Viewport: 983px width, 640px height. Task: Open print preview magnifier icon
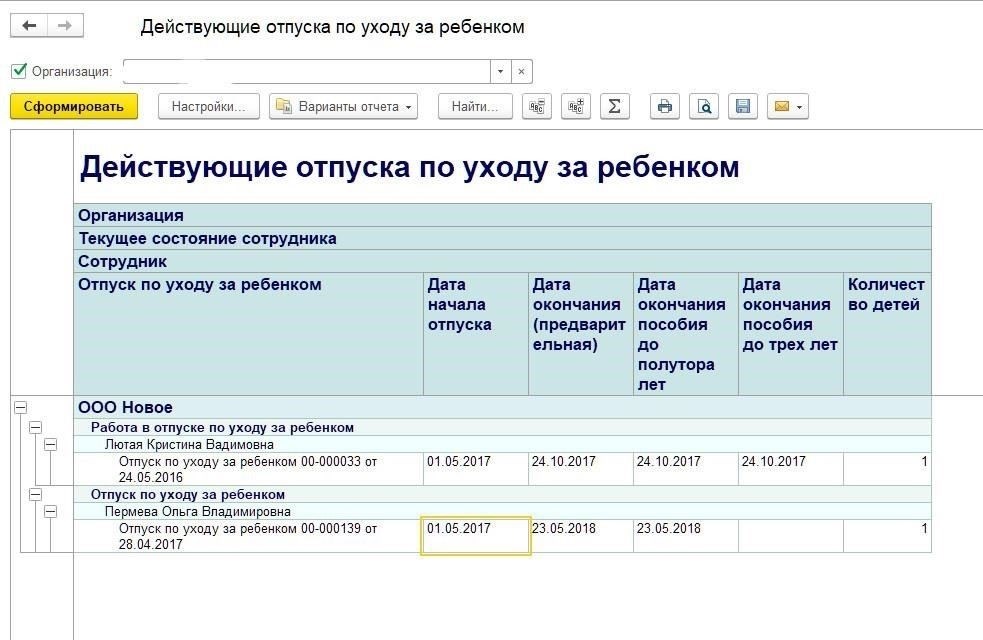click(x=703, y=107)
